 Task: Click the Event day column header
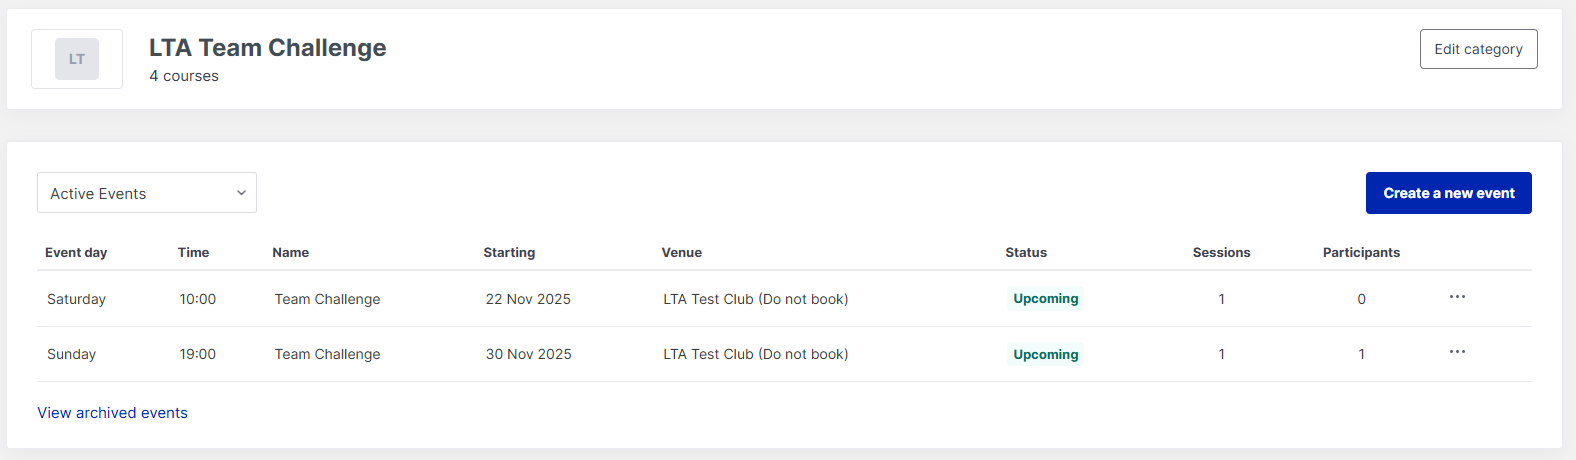[x=76, y=253]
